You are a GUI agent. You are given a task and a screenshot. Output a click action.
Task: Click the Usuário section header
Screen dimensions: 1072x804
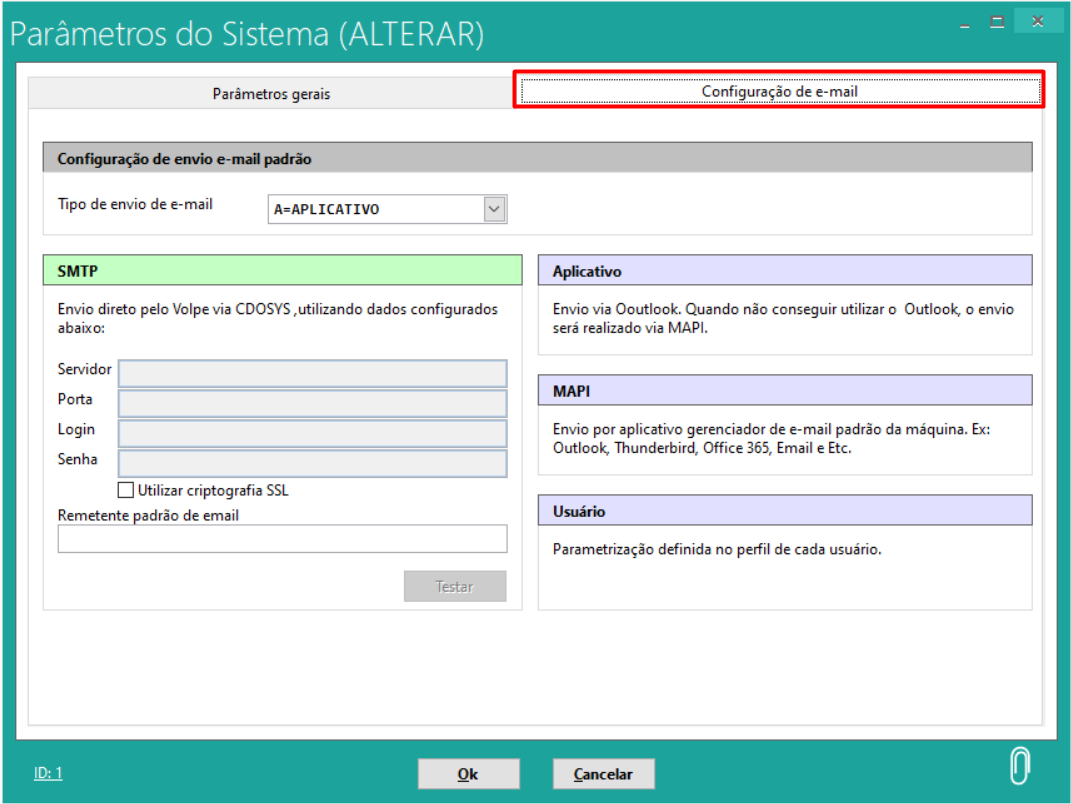[x=784, y=511]
